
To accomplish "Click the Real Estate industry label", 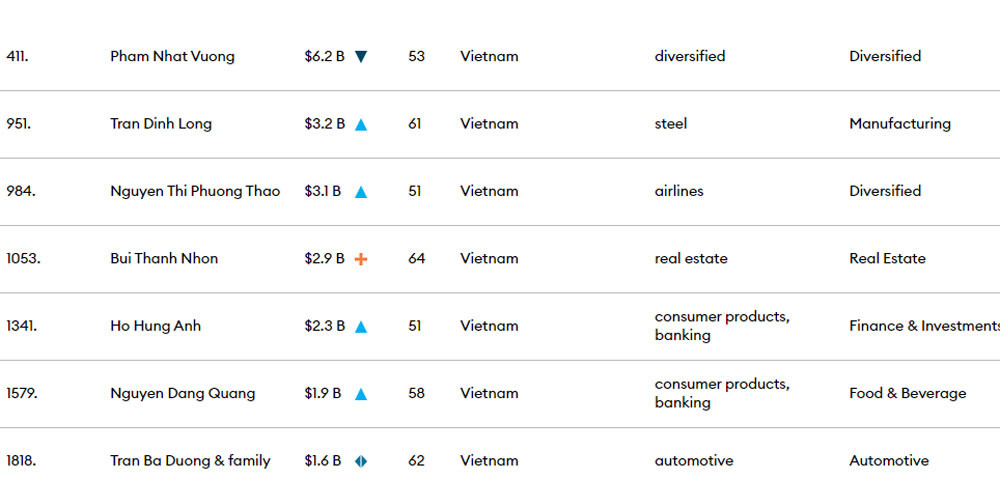I will [x=887, y=258].
